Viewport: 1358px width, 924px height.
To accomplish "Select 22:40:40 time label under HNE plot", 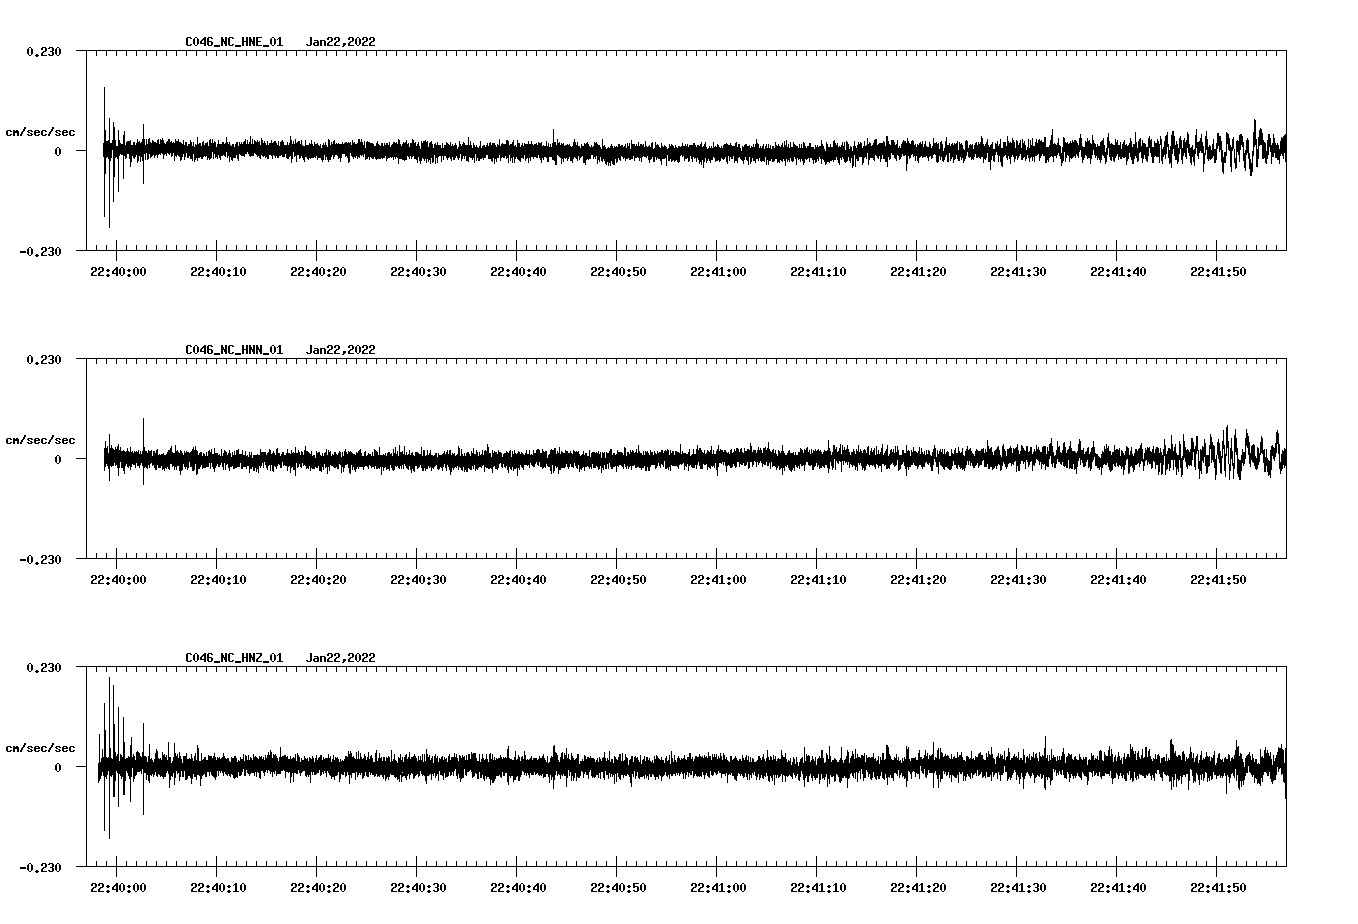I will tap(518, 272).
